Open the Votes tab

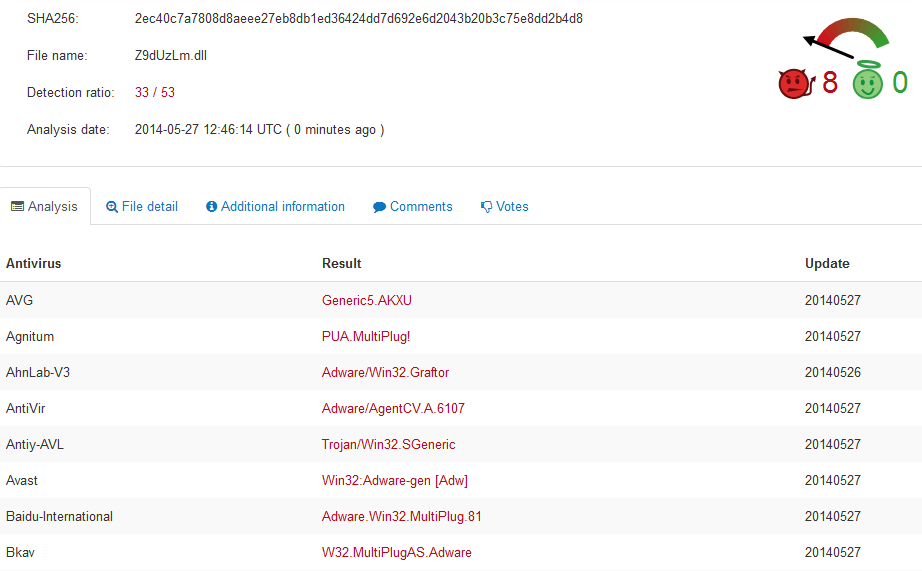[x=505, y=206]
